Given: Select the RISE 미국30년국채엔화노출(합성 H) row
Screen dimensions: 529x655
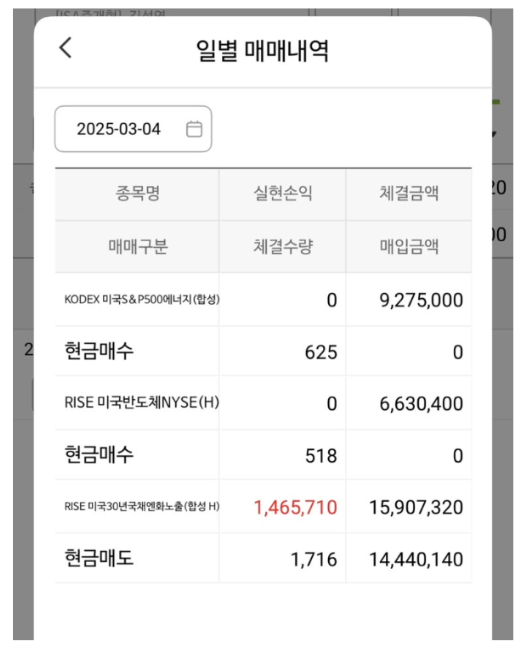Looking at the screenshot, I should point(263,507).
